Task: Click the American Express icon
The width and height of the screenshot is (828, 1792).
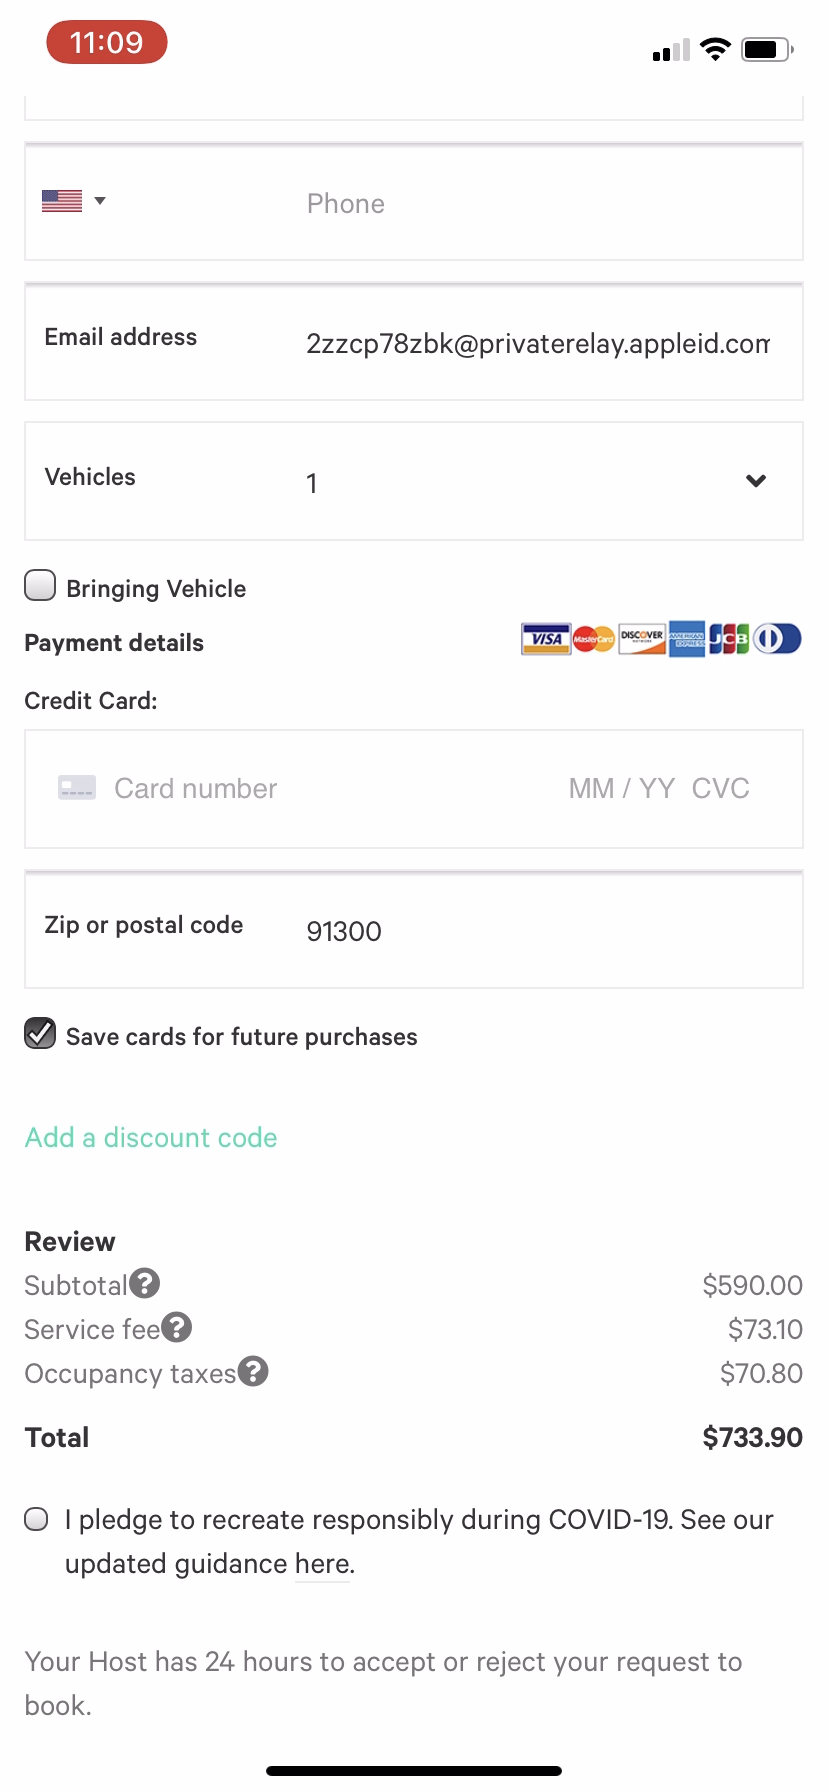Action: (687, 639)
